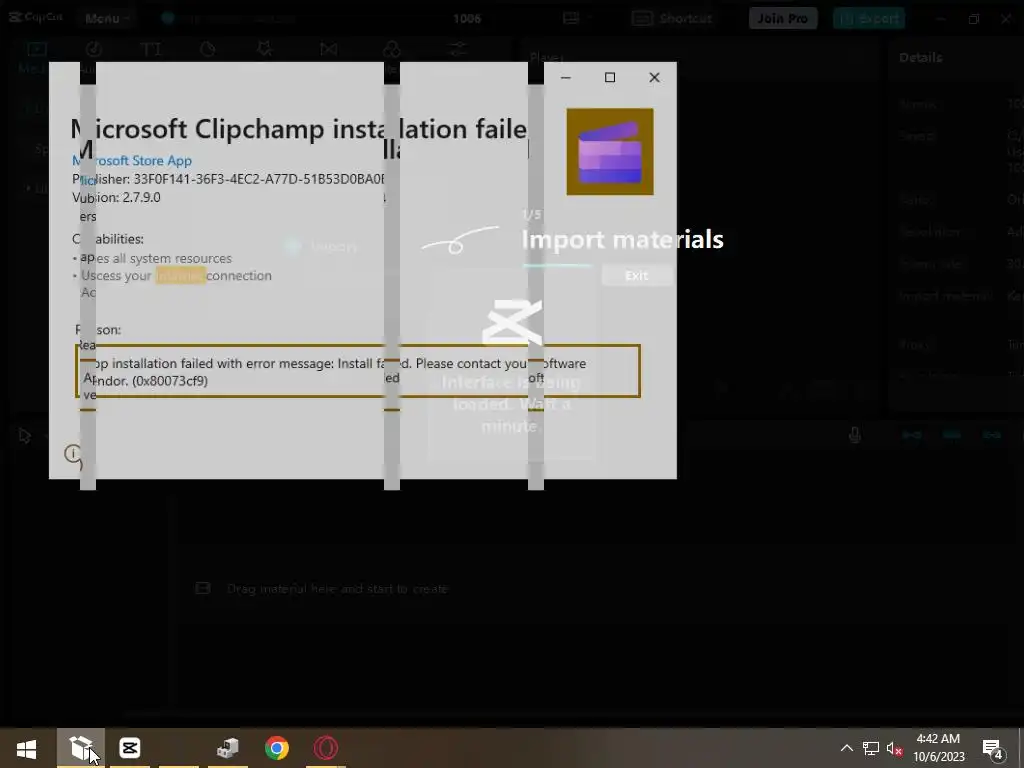Viewport: 1024px width, 768px height.
Task: Click the Export button in CapCut
Action: point(869,18)
